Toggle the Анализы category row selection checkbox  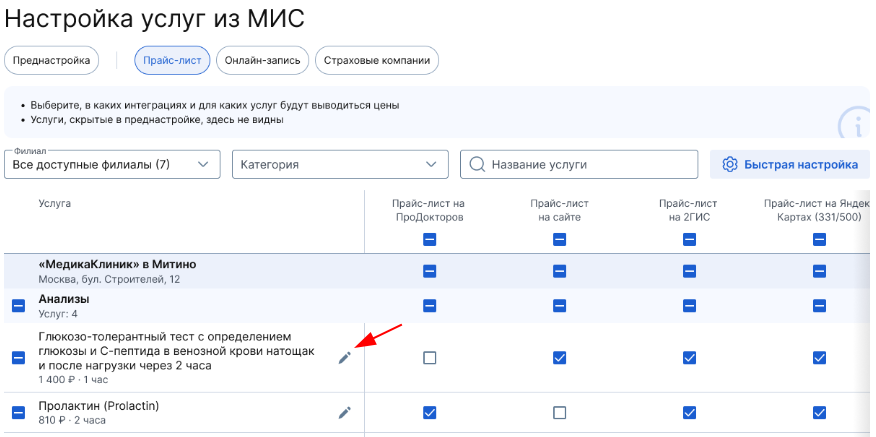pyautogui.click(x=18, y=306)
